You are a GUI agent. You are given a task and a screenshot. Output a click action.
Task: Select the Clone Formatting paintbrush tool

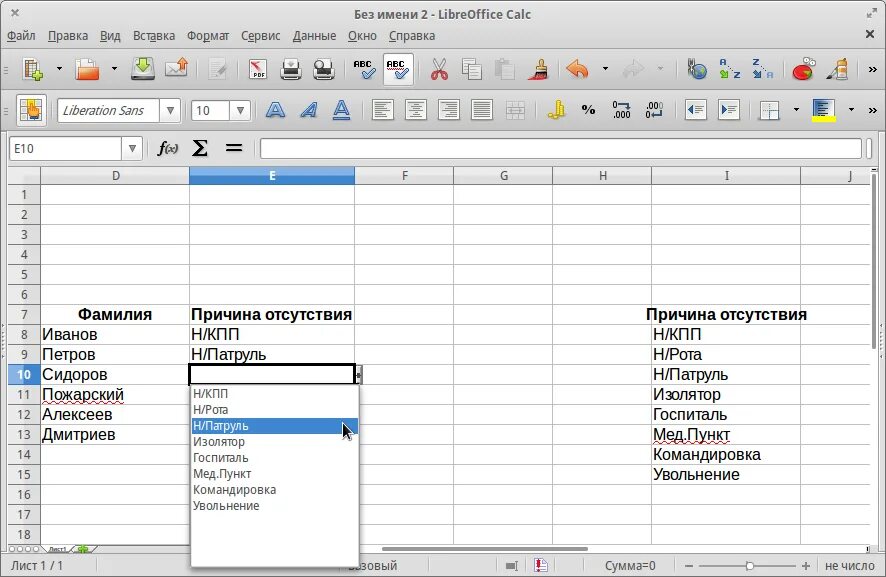click(x=540, y=70)
